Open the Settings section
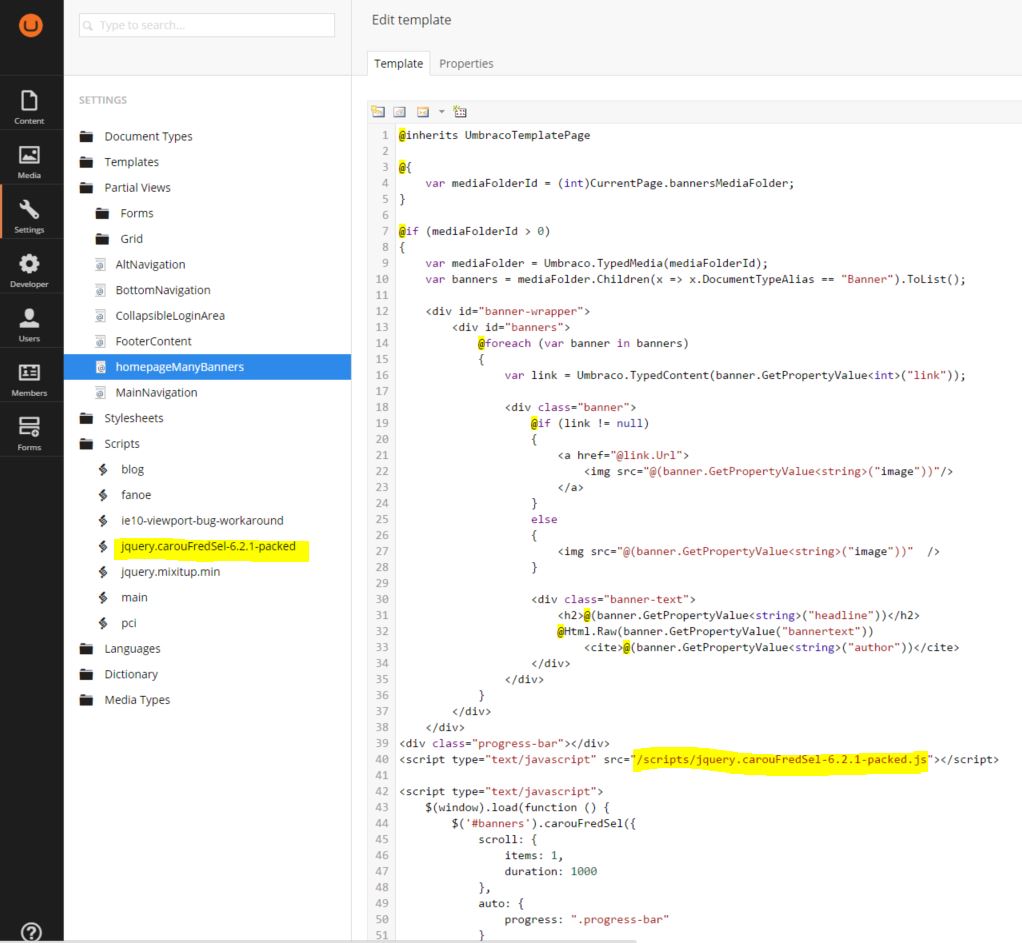Screen dimensions: 1022x943 [x=29, y=216]
